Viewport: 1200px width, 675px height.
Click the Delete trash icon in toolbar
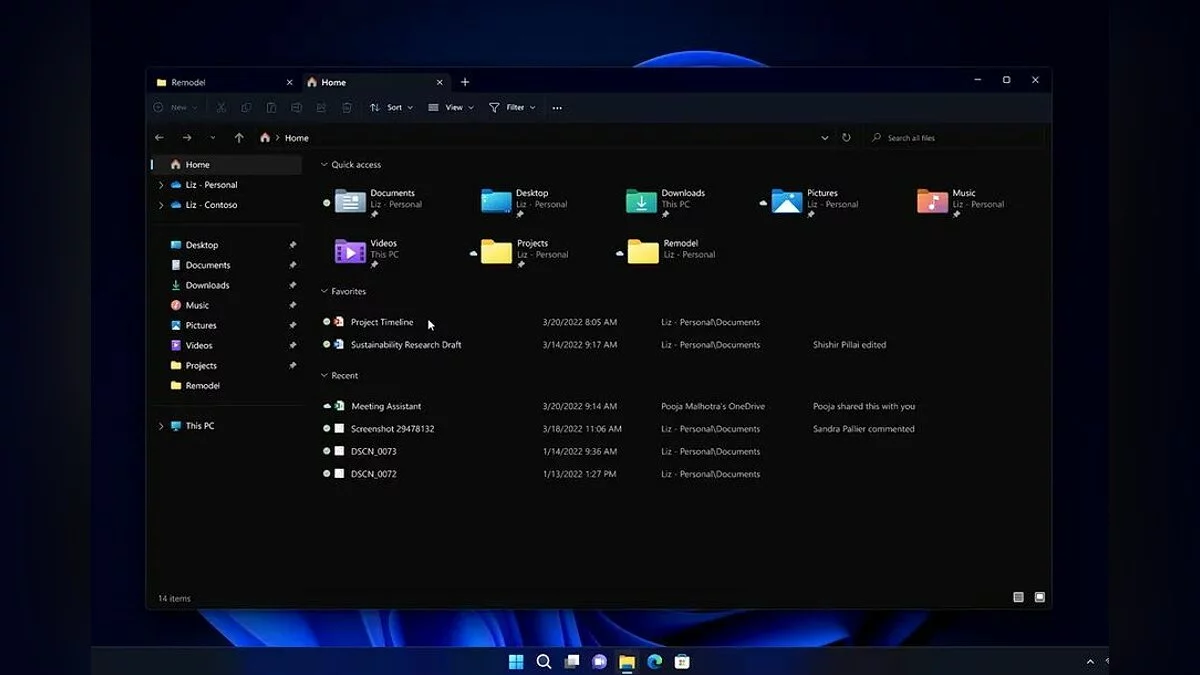[x=347, y=108]
